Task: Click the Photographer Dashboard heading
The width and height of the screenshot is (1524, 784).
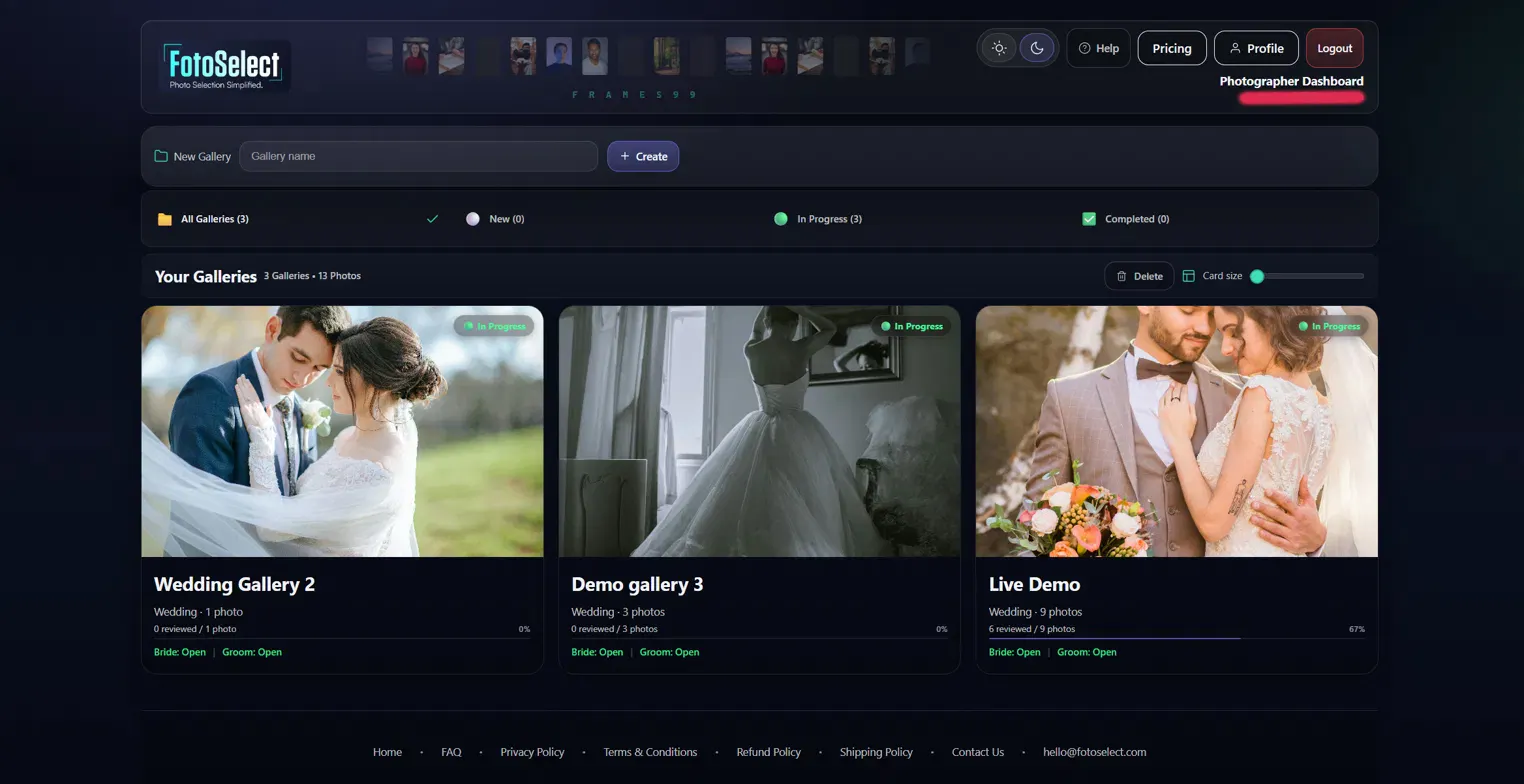Action: (1291, 81)
